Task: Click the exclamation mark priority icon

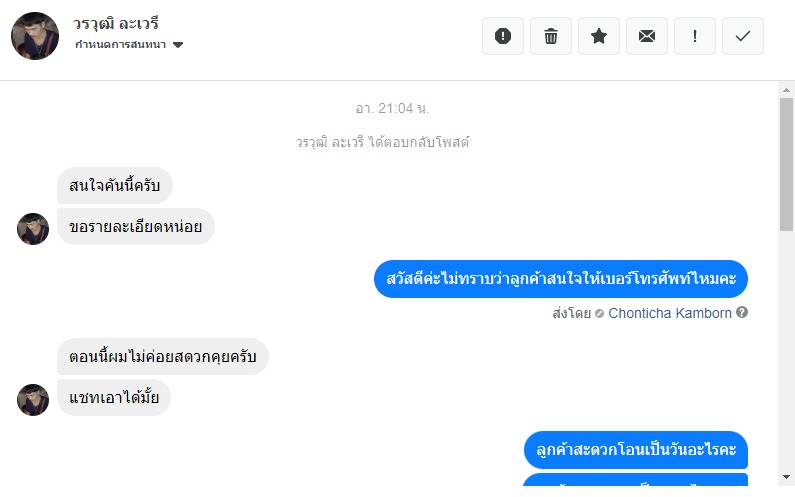Action: click(x=695, y=36)
